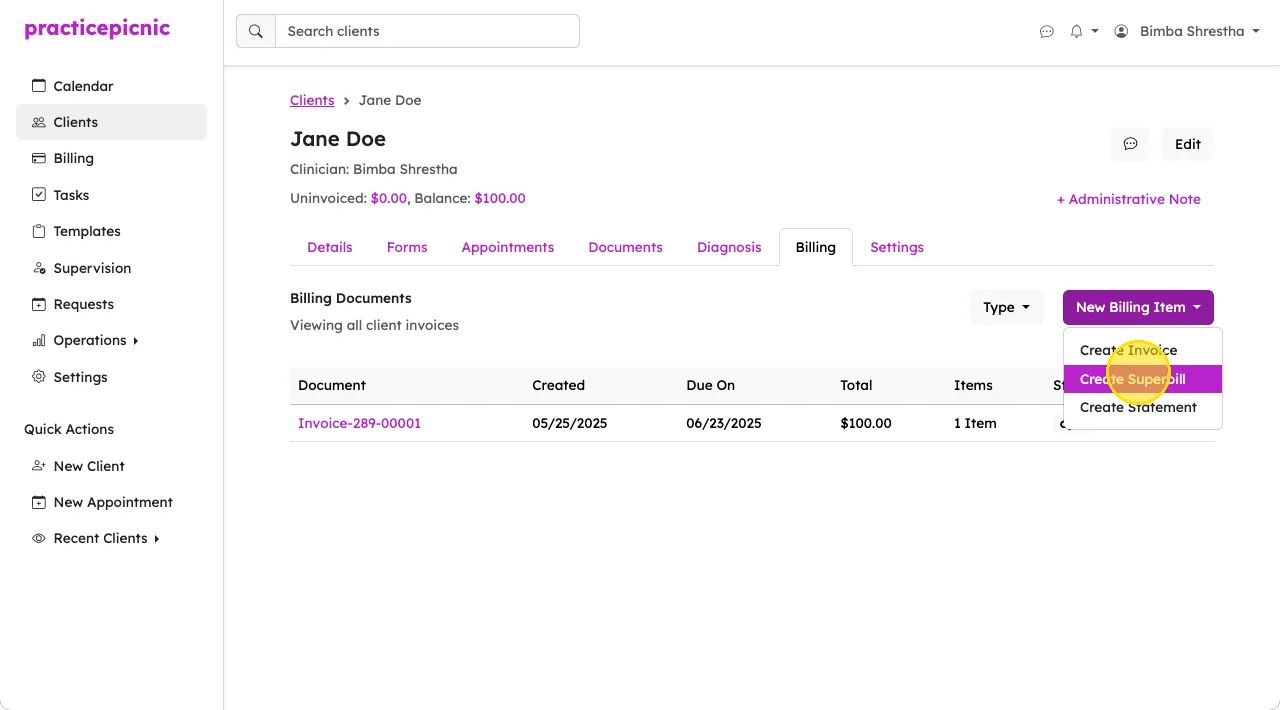Image resolution: width=1280 pixels, height=710 pixels.
Task: Click the Due On column header
Action: point(711,385)
